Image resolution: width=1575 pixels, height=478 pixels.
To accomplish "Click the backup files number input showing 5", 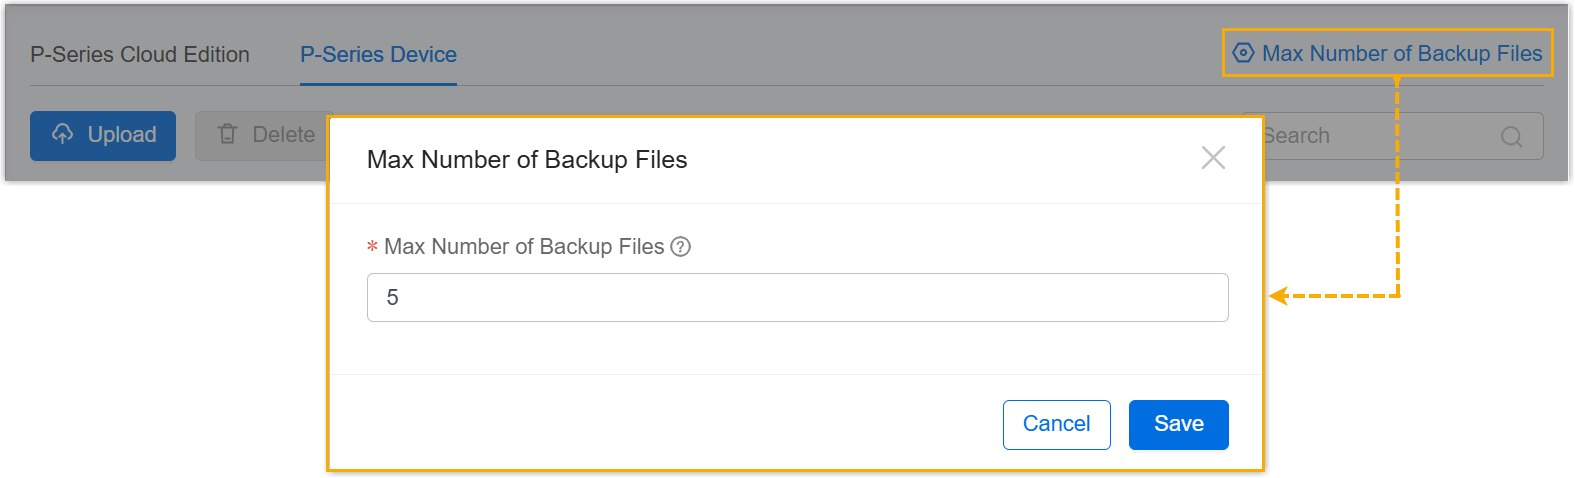I will (797, 298).
